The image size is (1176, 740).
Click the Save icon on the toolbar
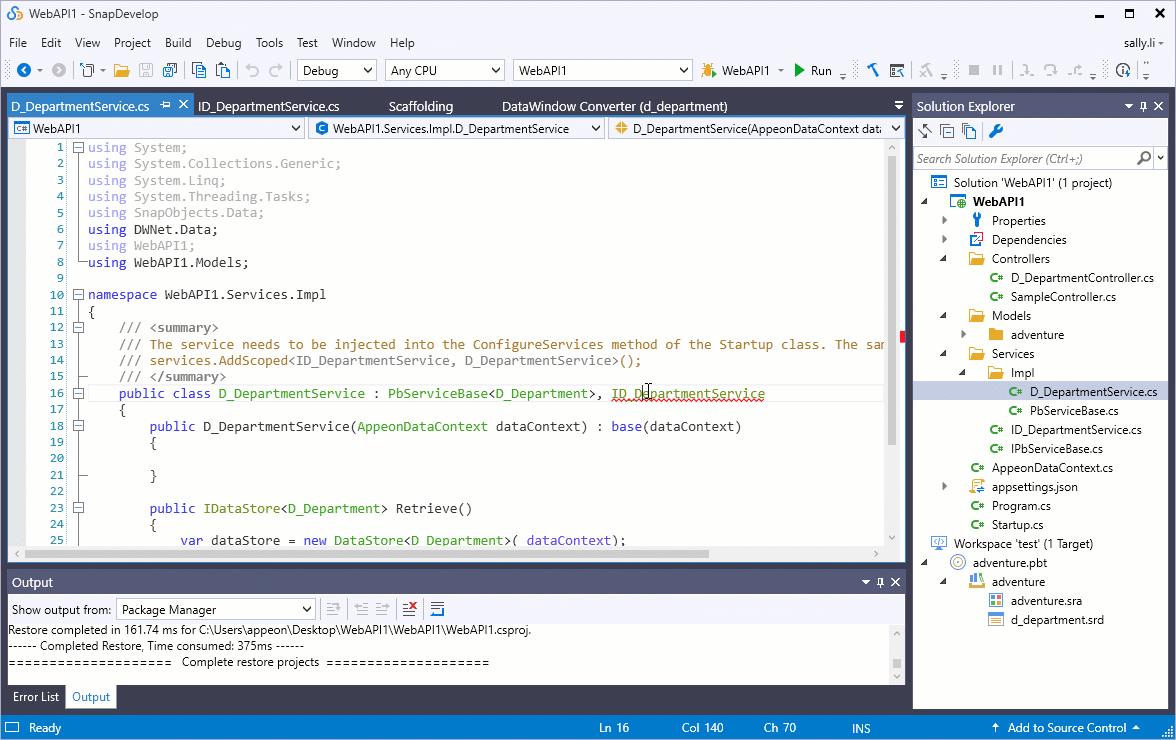coord(148,69)
